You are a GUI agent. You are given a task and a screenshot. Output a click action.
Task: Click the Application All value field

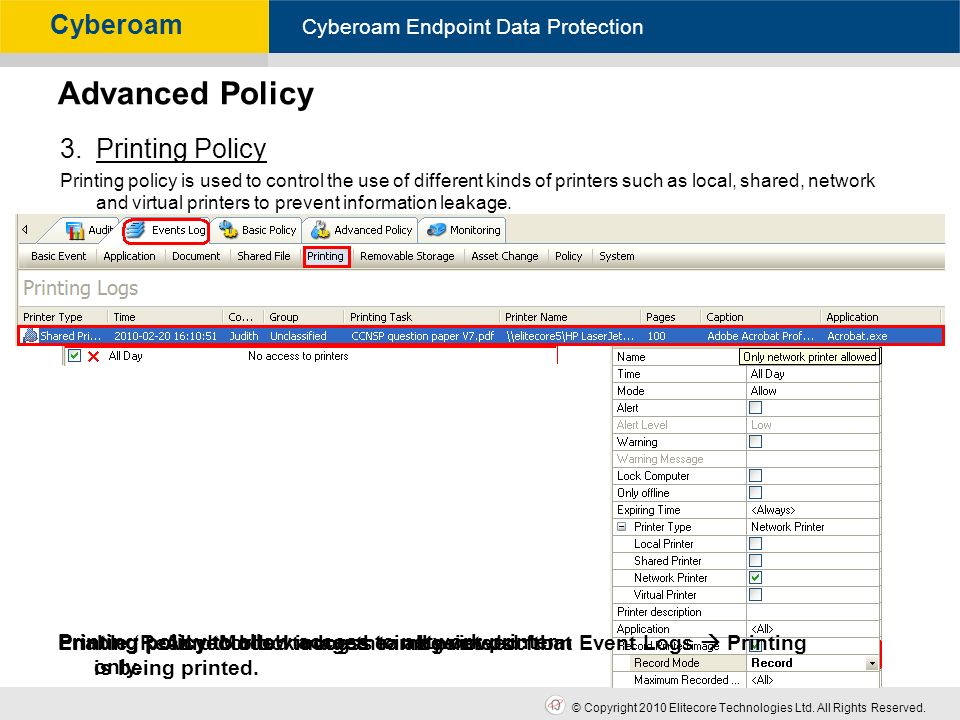pos(813,629)
